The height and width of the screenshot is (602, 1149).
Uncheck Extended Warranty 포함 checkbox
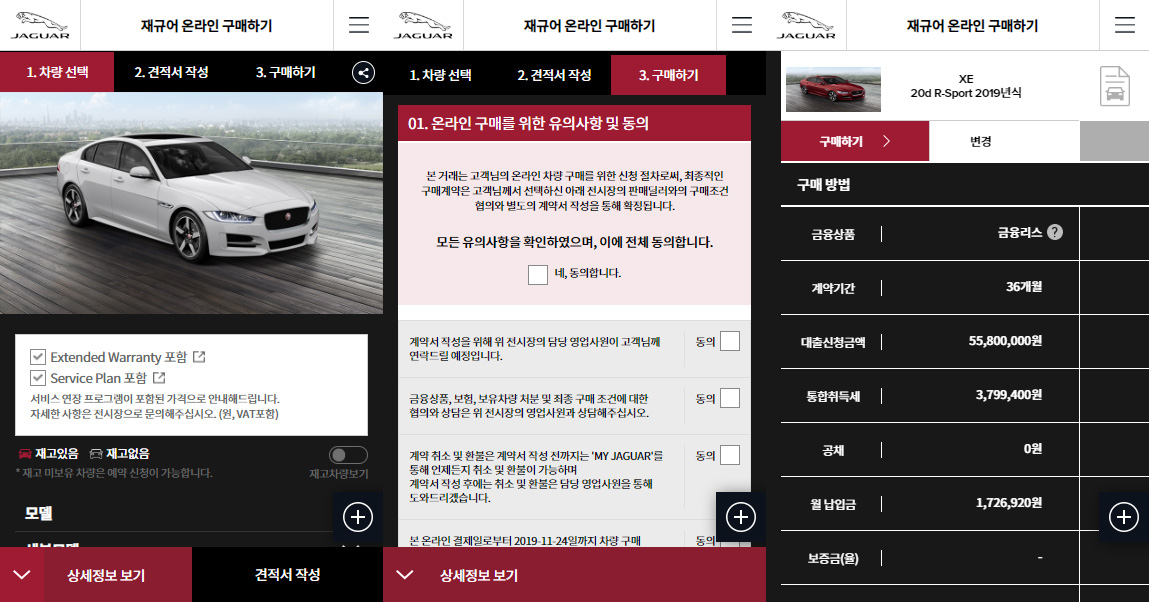(x=37, y=357)
